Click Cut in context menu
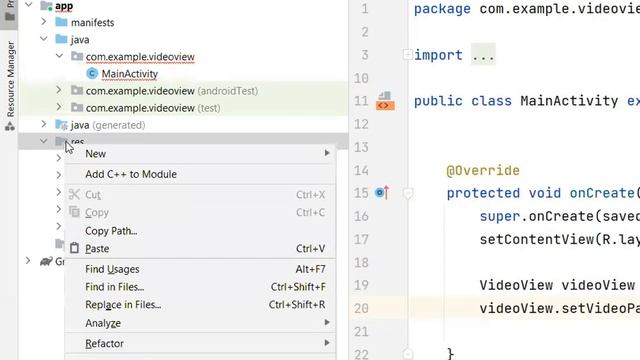 tap(200, 195)
